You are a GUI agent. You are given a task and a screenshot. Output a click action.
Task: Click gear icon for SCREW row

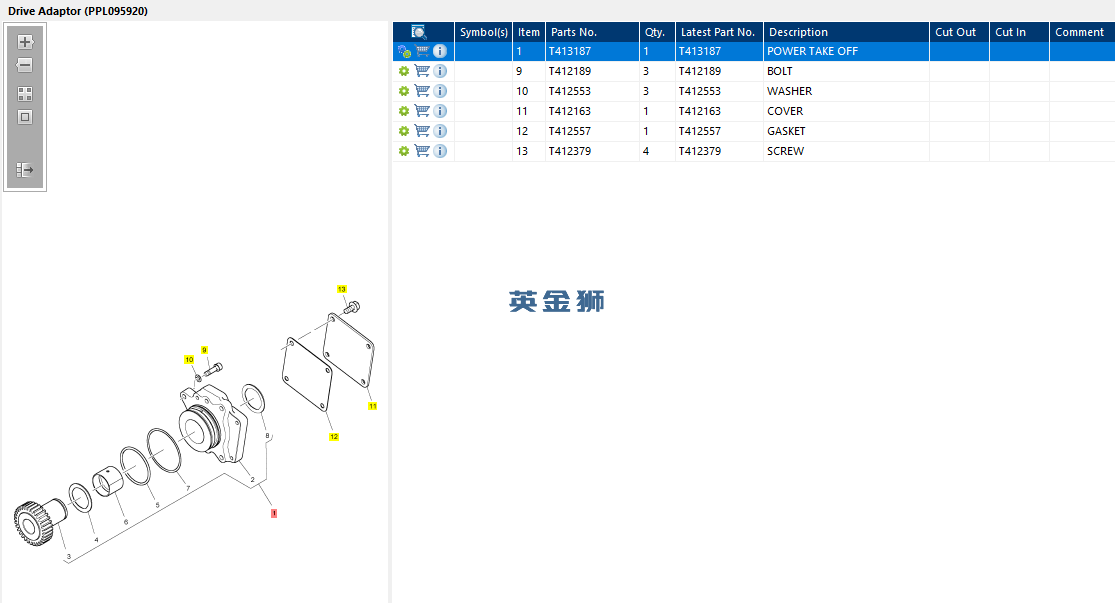(x=404, y=151)
